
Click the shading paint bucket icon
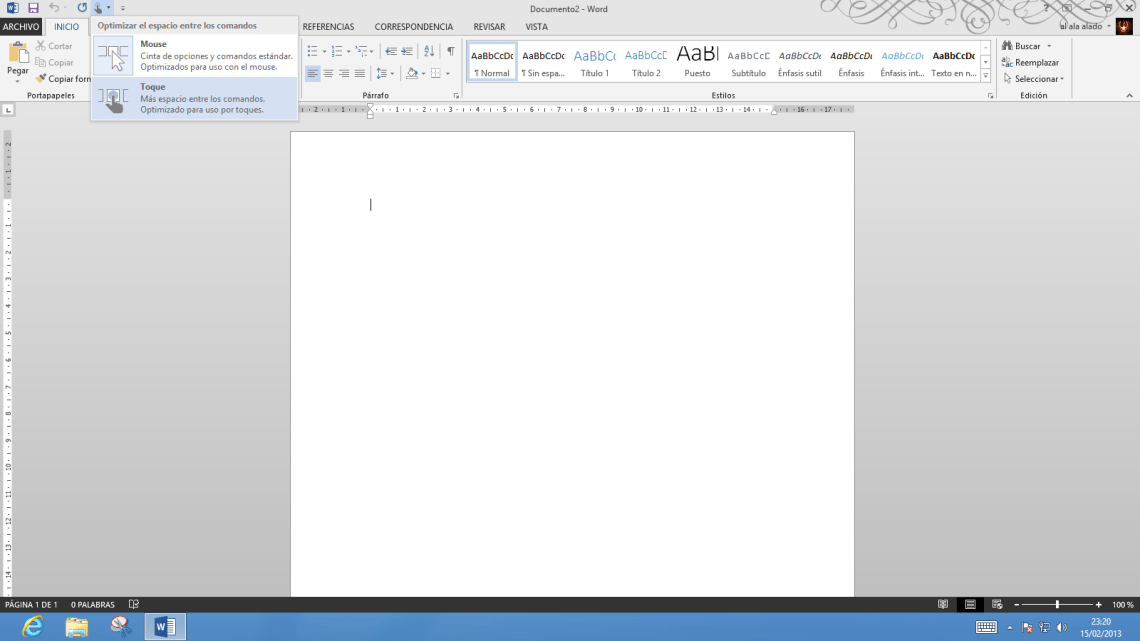pos(412,72)
